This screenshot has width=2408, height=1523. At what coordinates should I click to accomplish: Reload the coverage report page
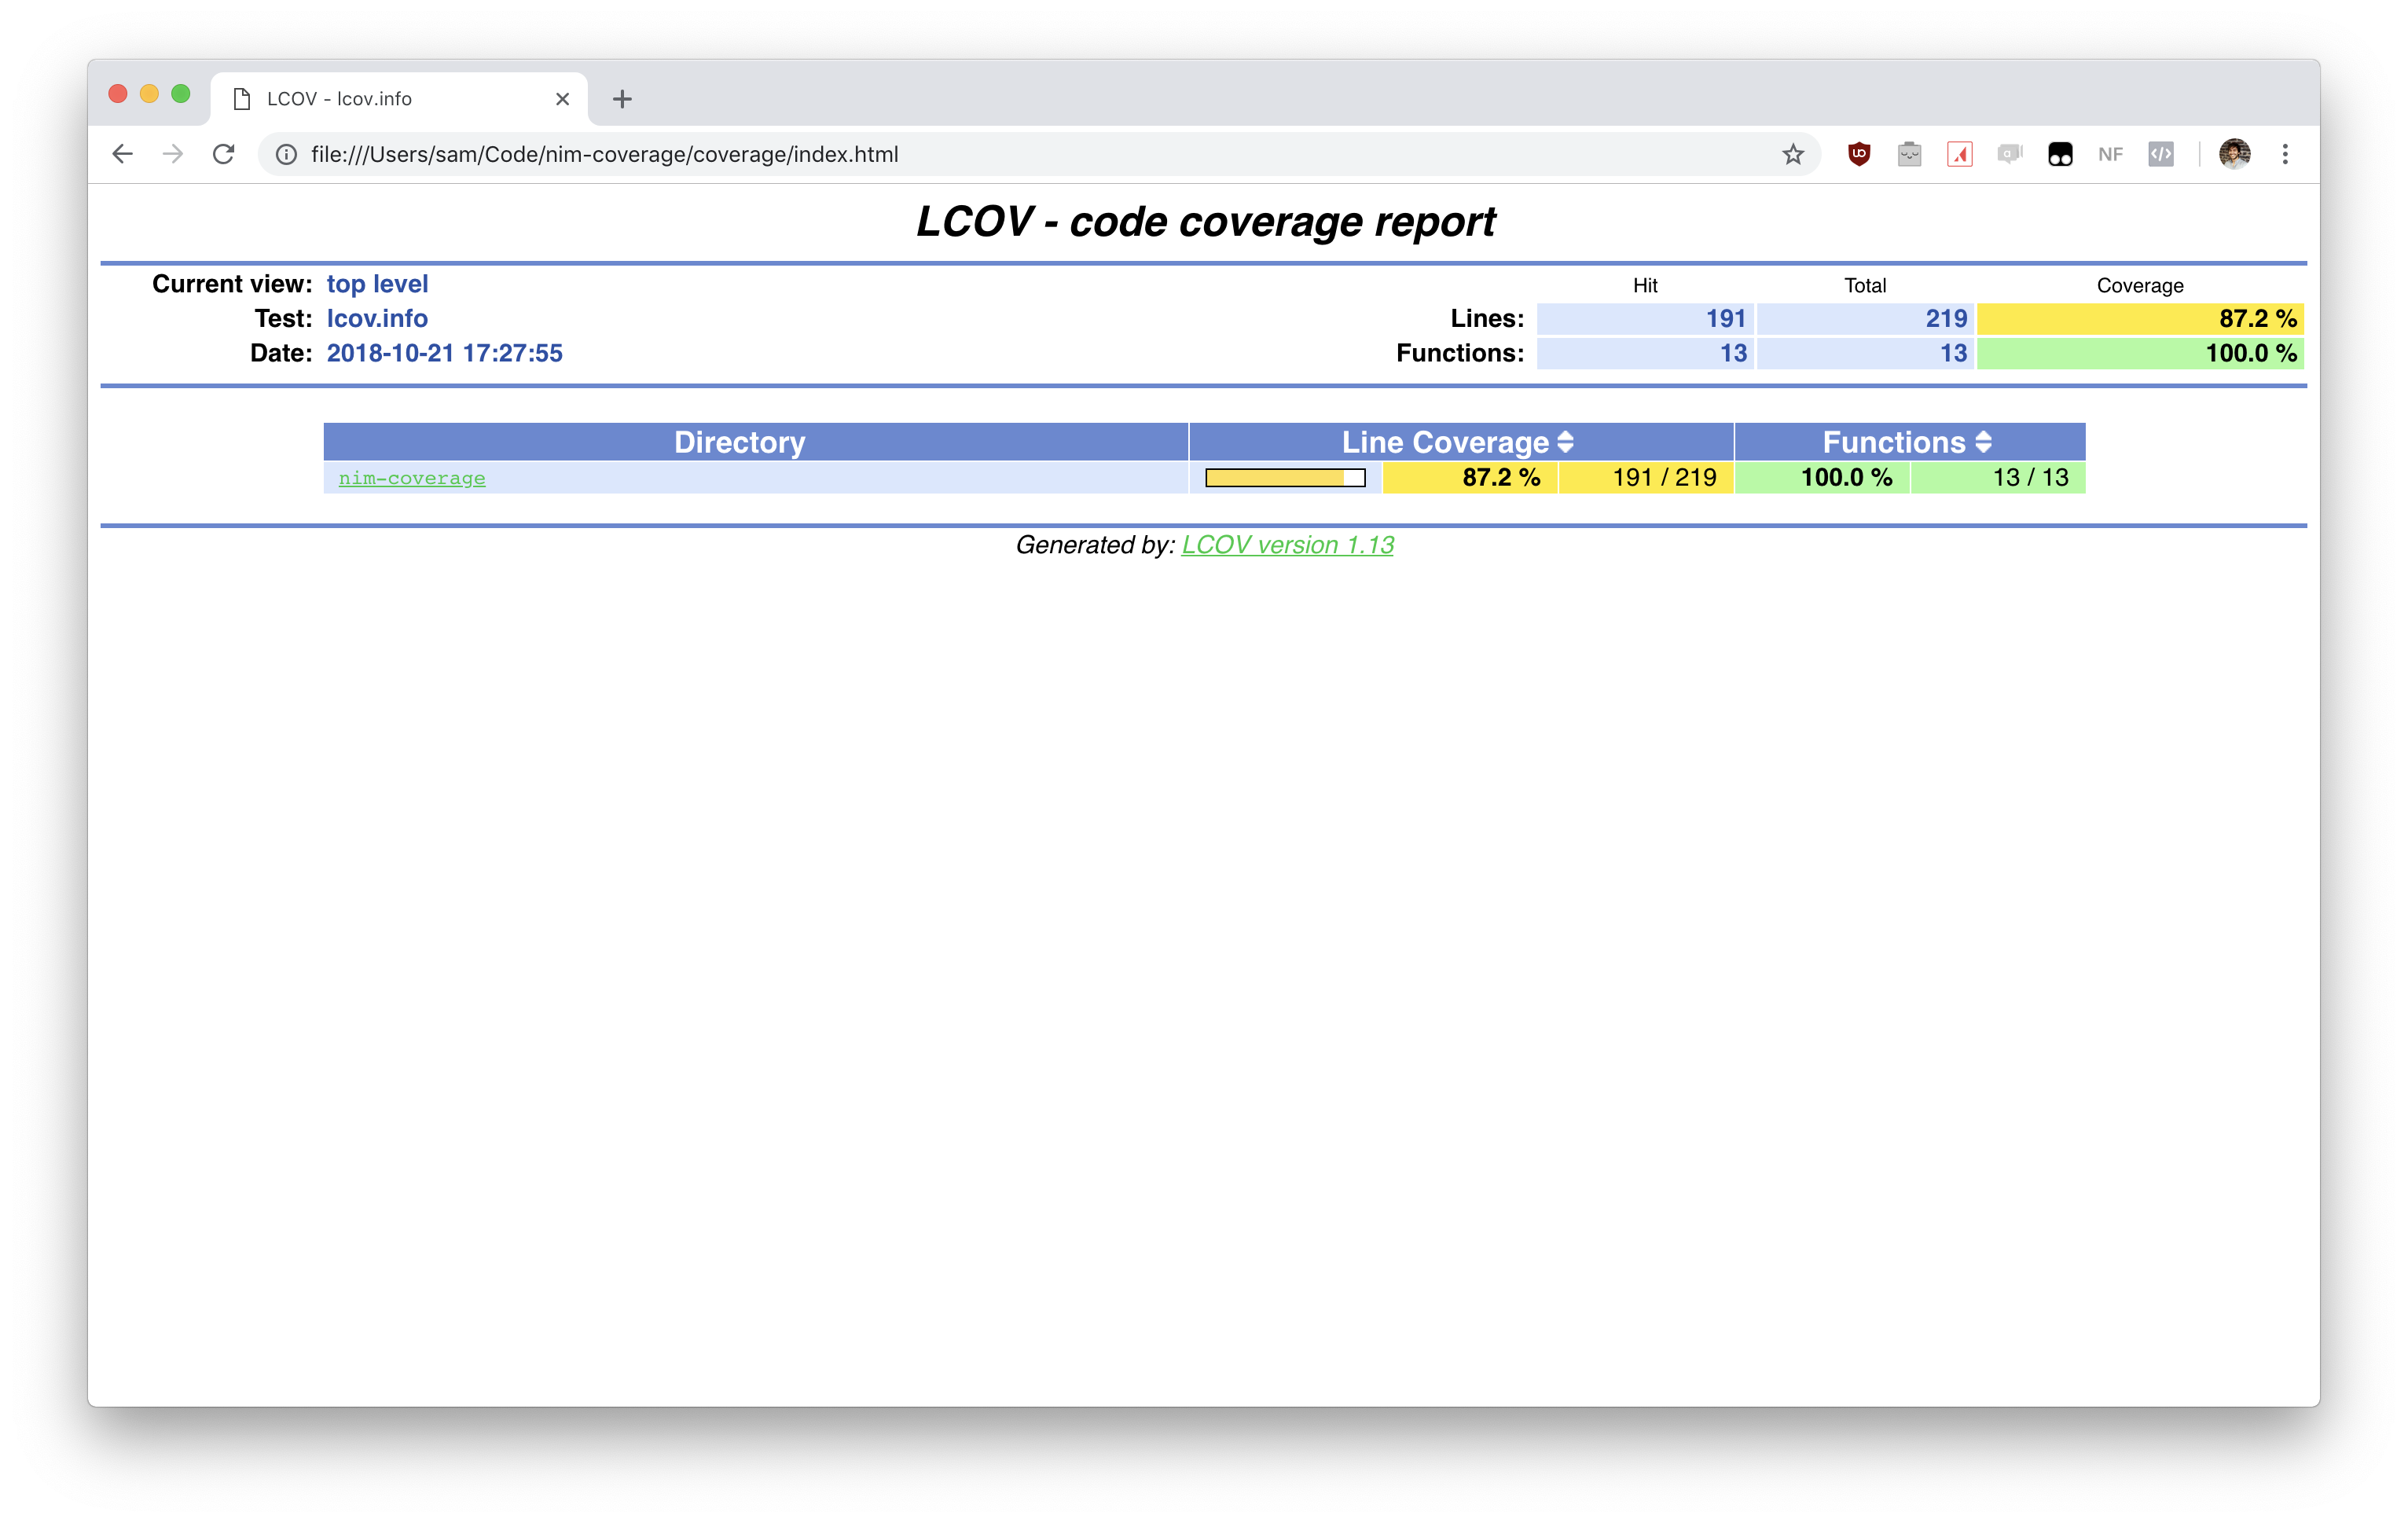click(x=224, y=154)
